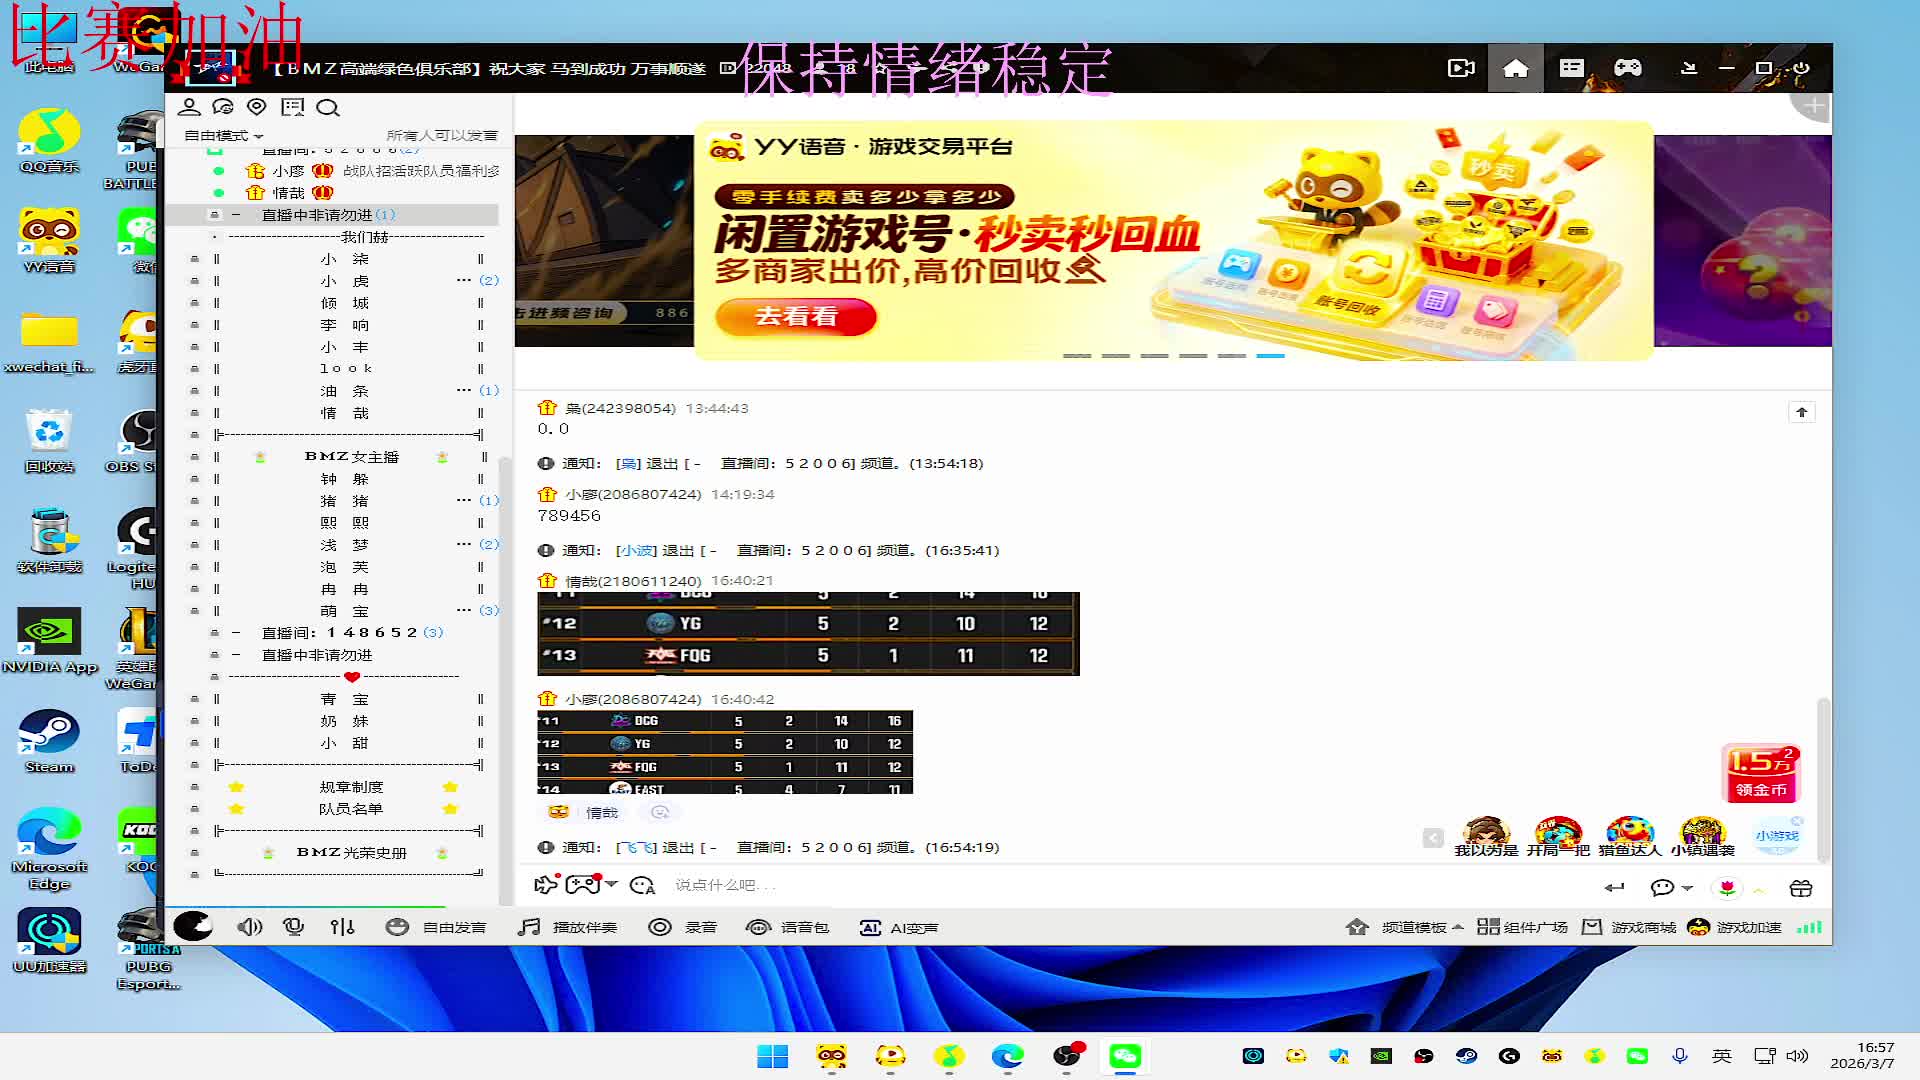
Task: Open chat bubble options dropdown arrow
Action: tap(1687, 888)
